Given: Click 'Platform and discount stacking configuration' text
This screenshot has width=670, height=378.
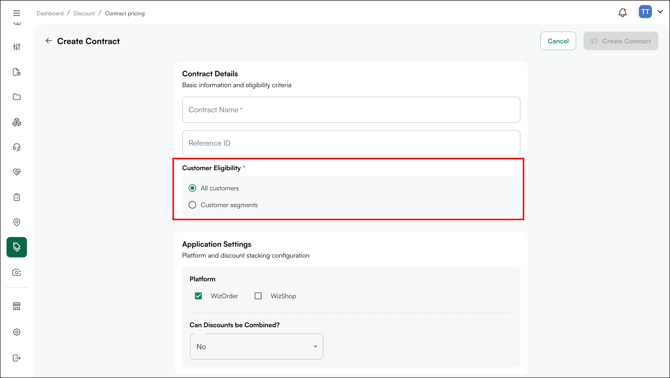Looking at the screenshot, I should (x=246, y=255).
